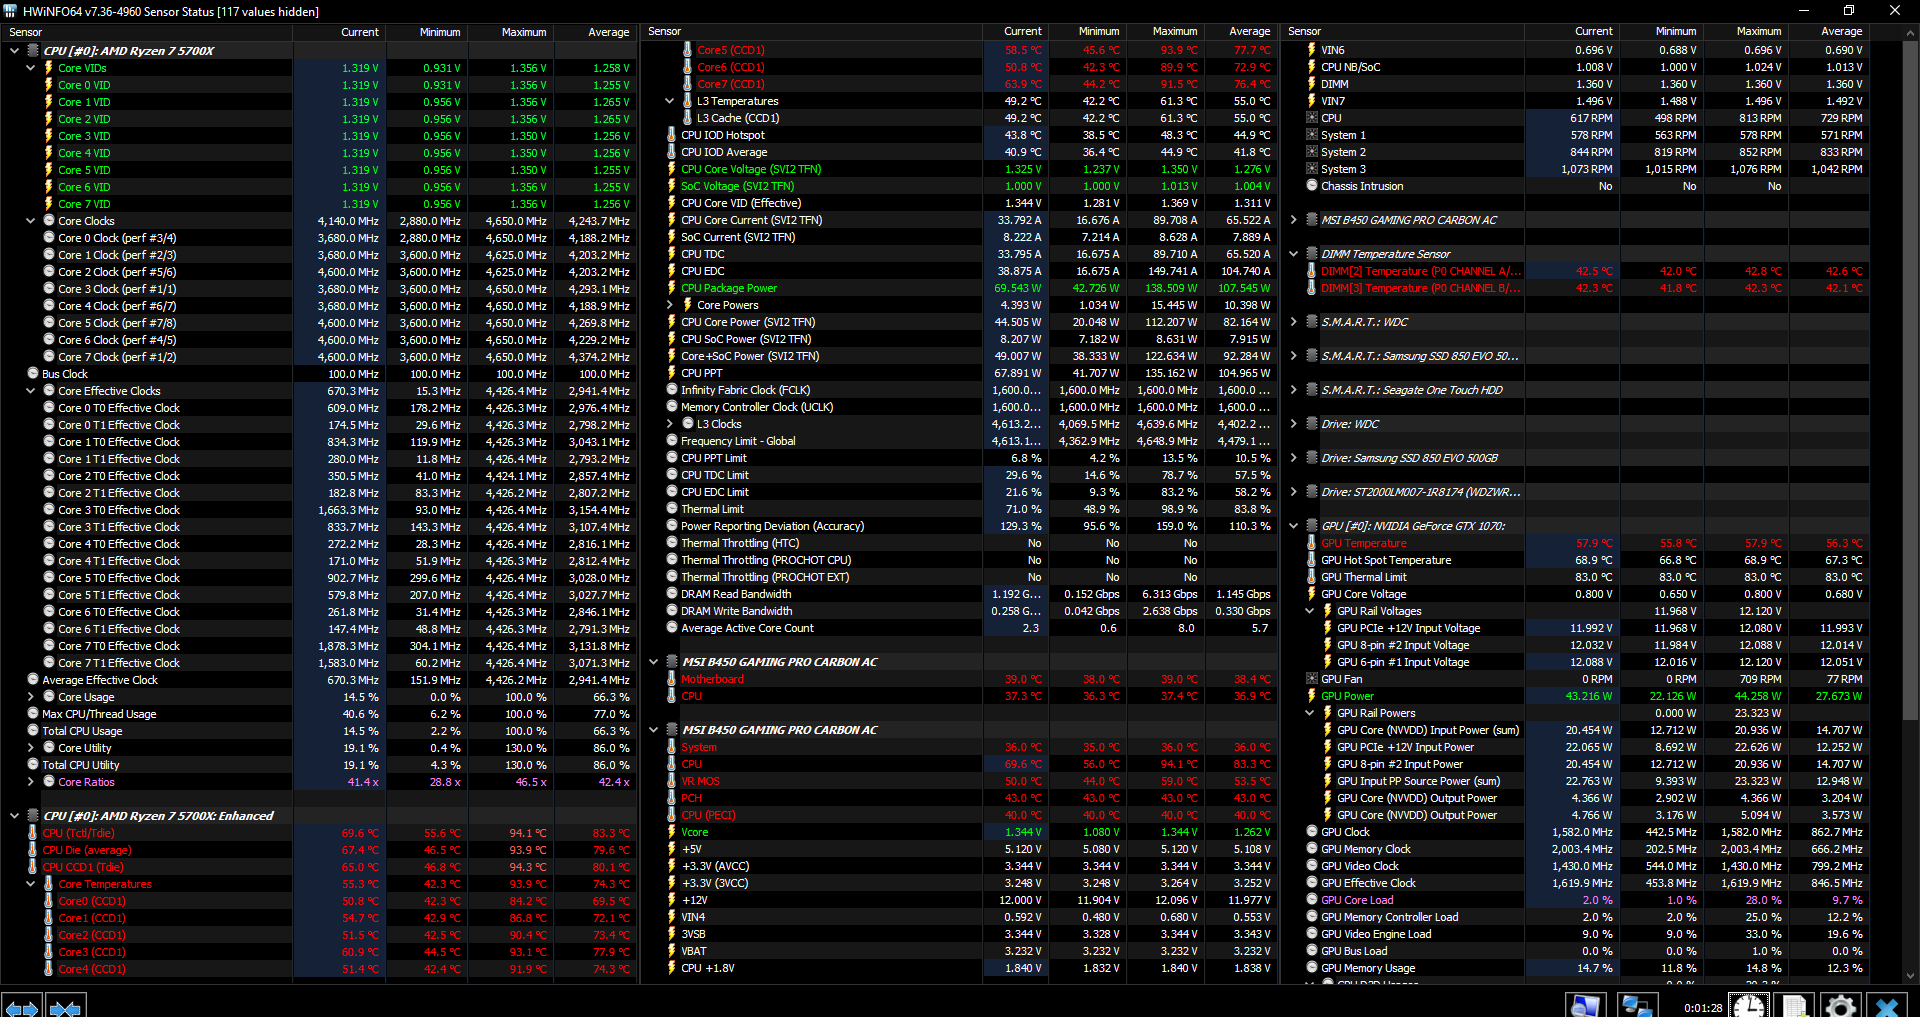
Task: Collapse the GPU Rail Powers node
Action: click(x=1309, y=713)
